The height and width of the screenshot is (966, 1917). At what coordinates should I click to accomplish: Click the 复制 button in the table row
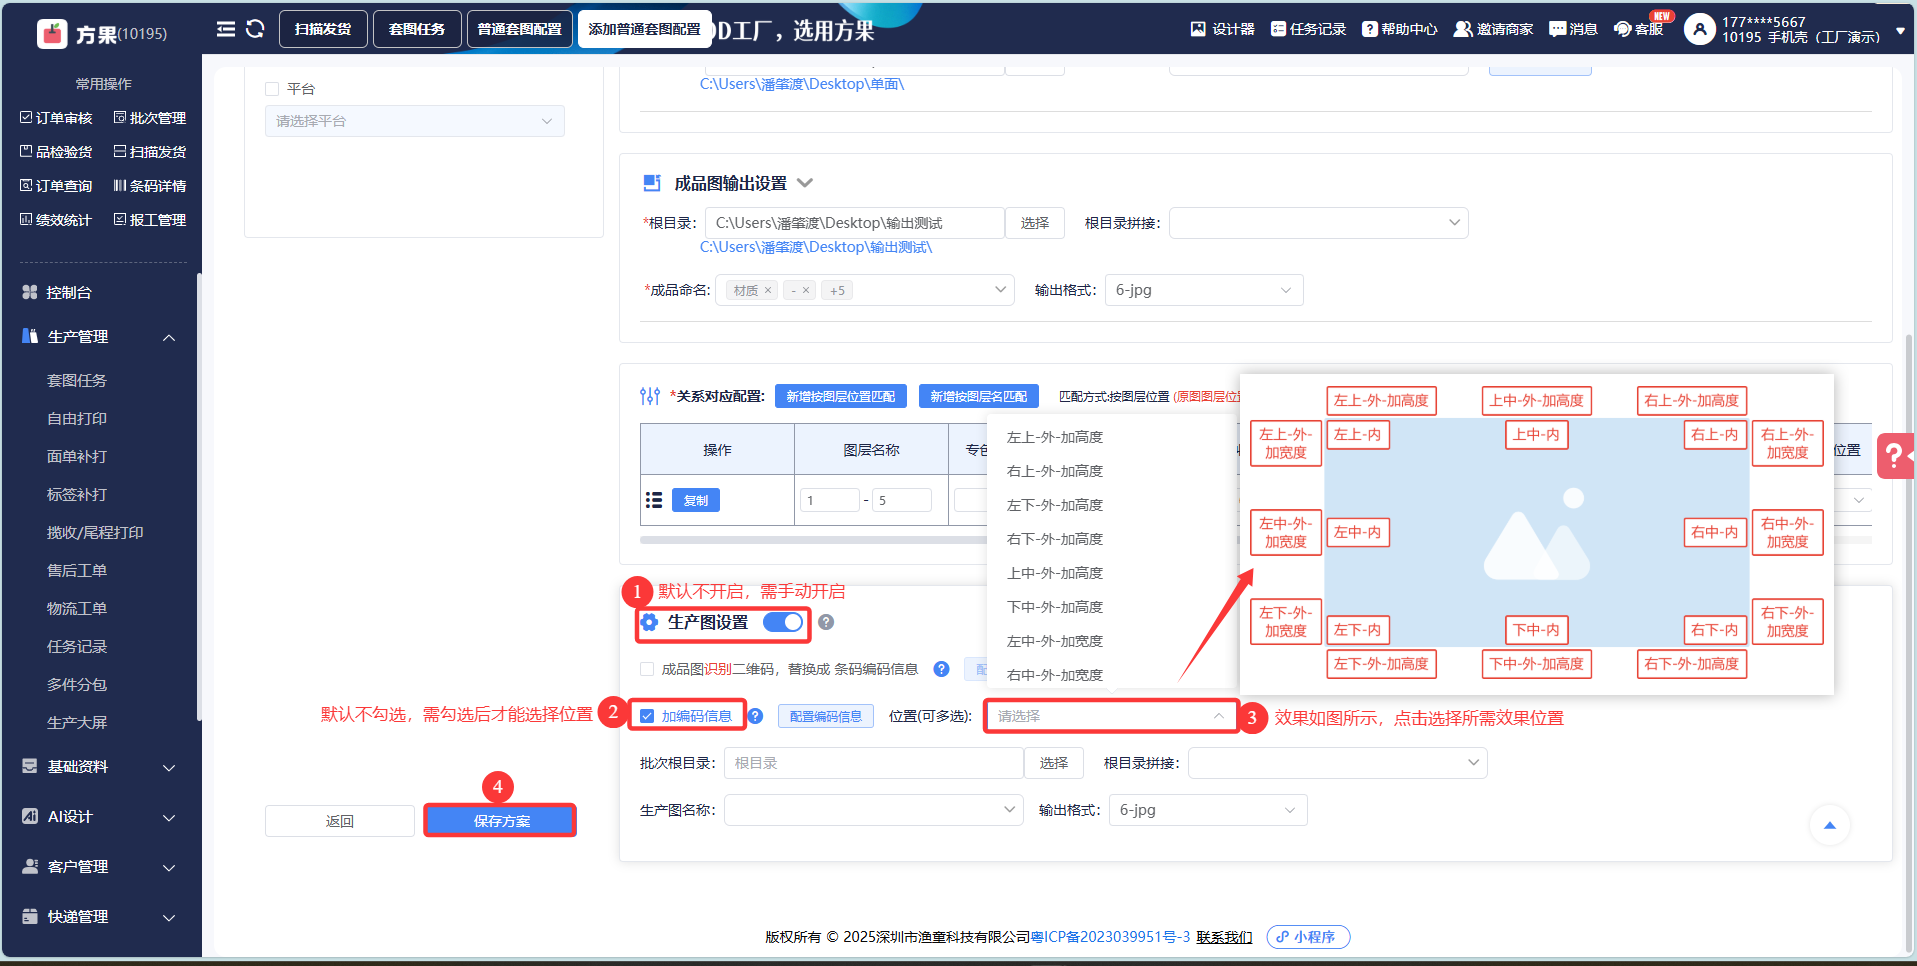[x=696, y=500]
